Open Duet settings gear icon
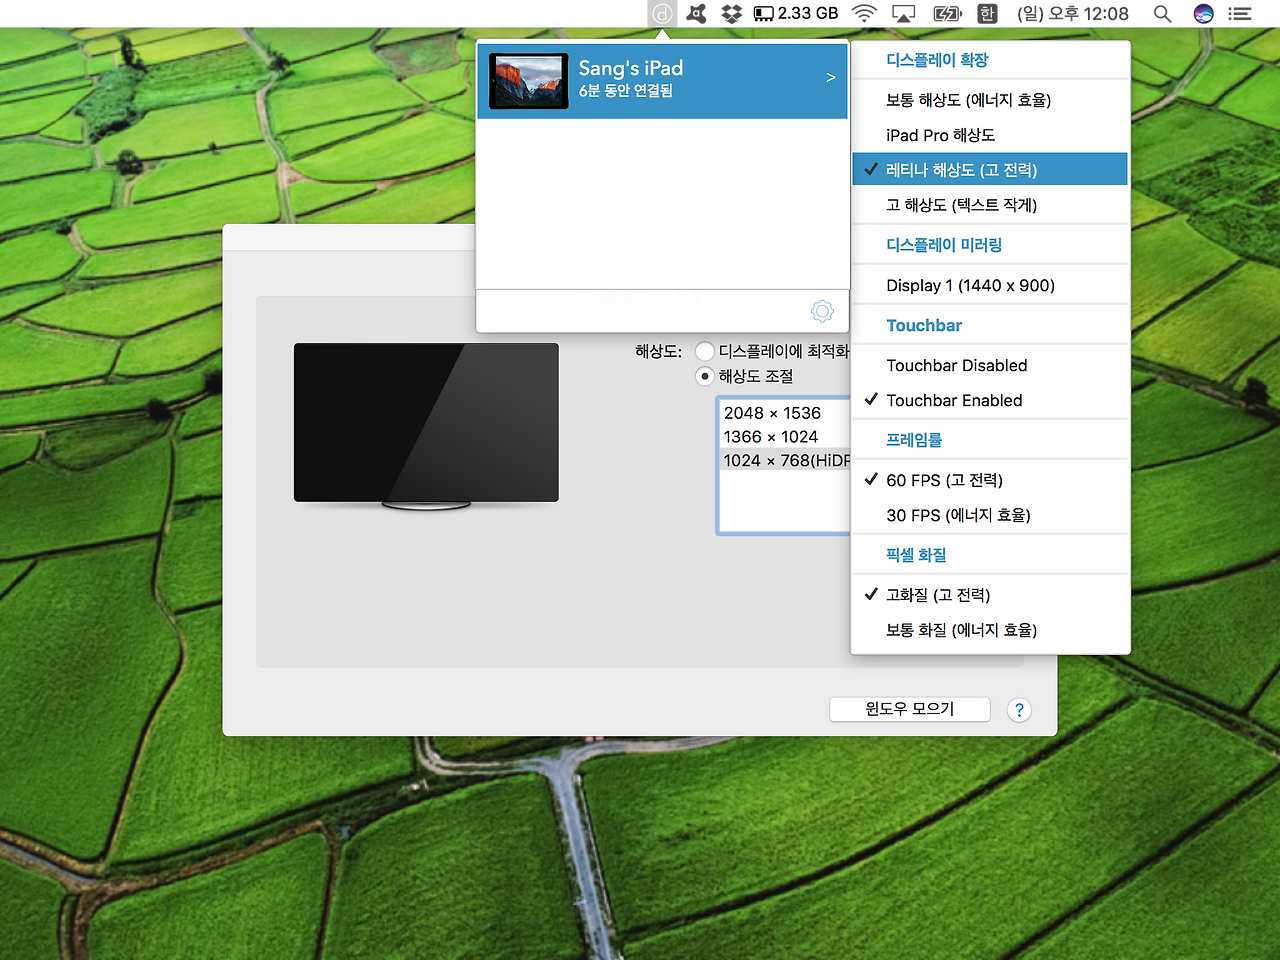The height and width of the screenshot is (960, 1280). [822, 311]
